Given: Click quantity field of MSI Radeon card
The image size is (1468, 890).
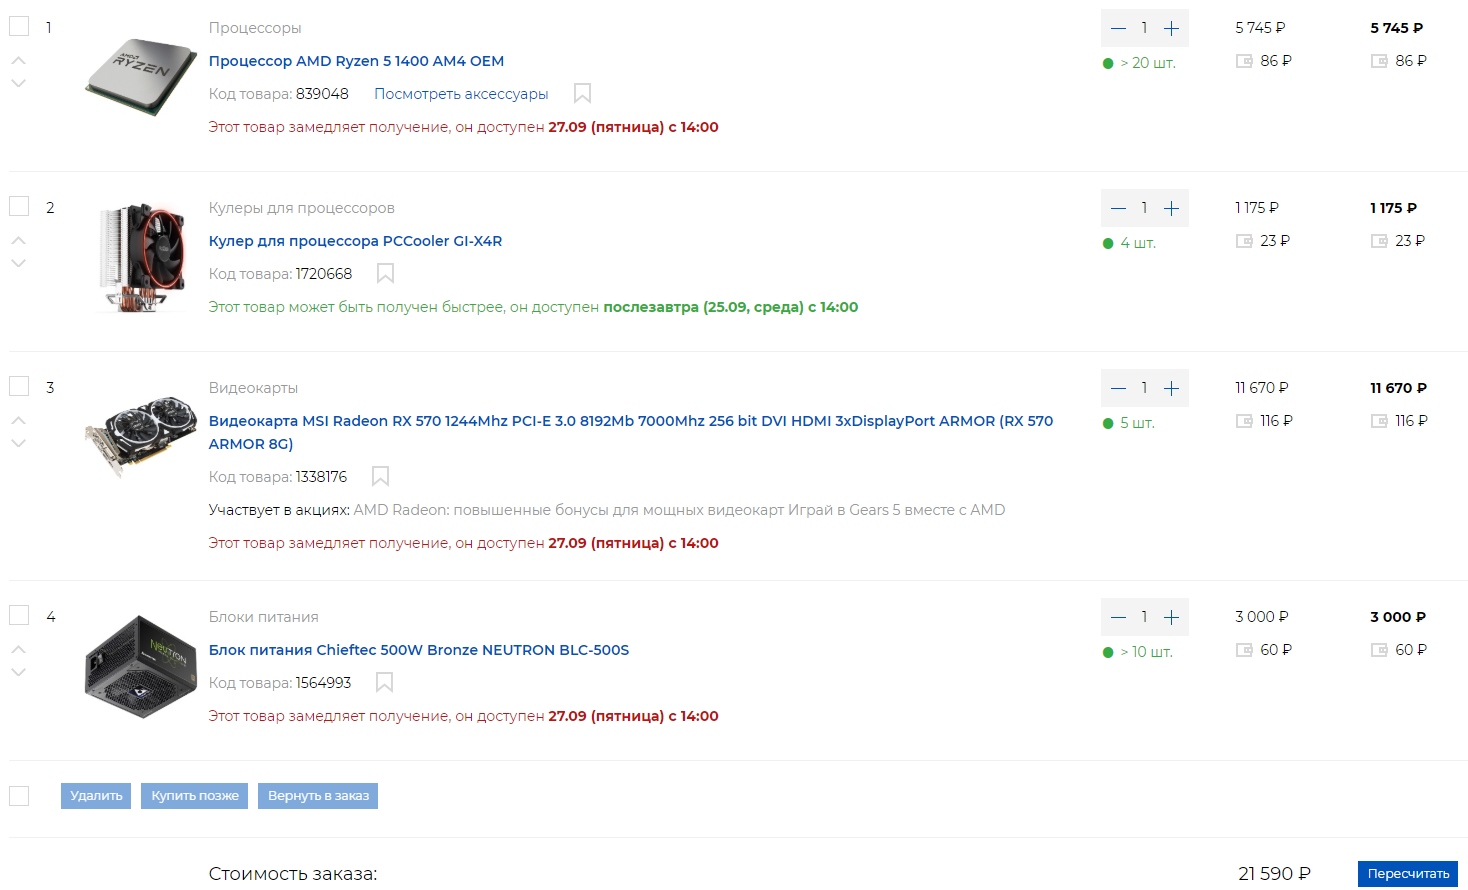Looking at the screenshot, I should [x=1144, y=388].
